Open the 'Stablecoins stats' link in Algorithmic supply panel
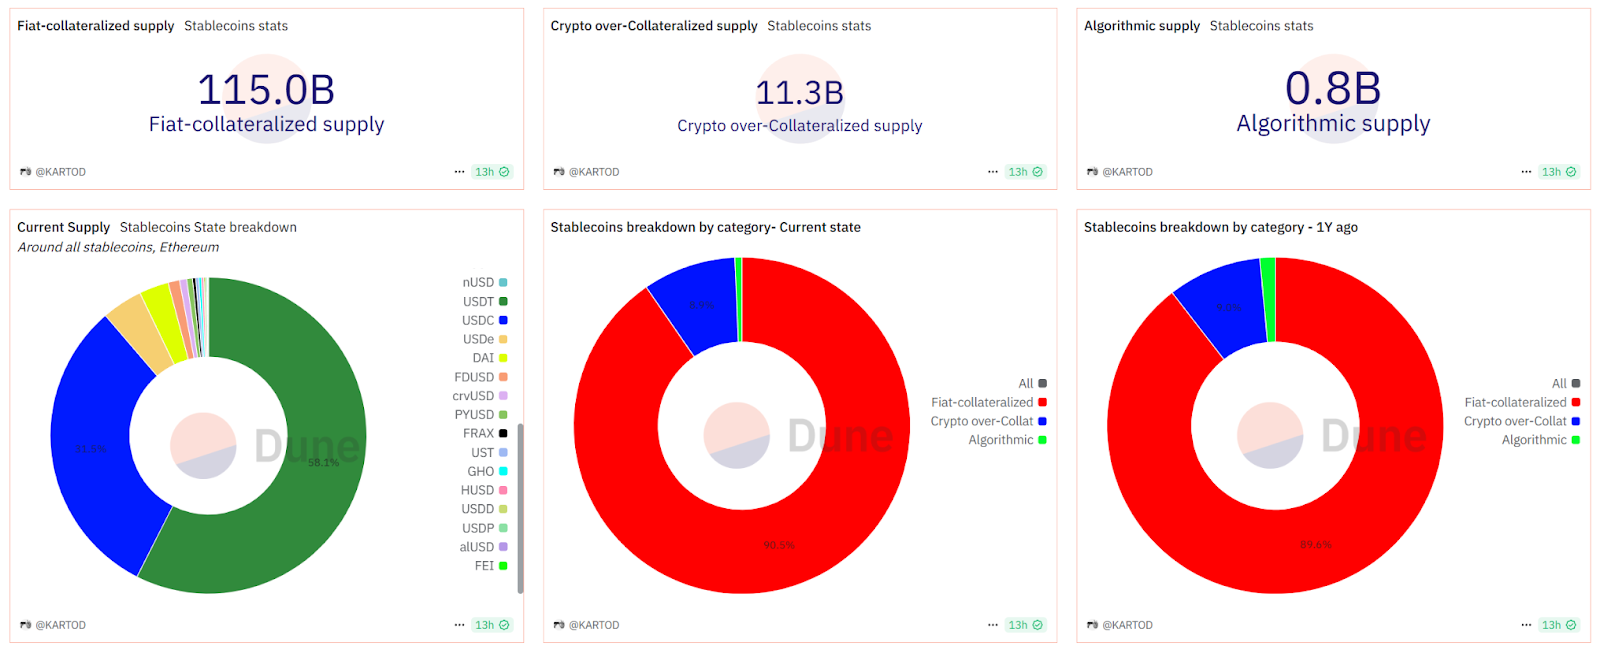This screenshot has height=654, width=1600. (x=1261, y=26)
